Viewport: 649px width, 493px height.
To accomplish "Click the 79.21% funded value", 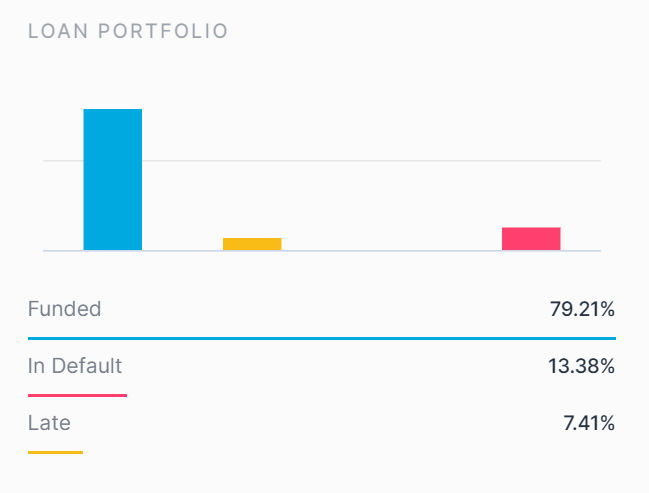I will coord(582,309).
